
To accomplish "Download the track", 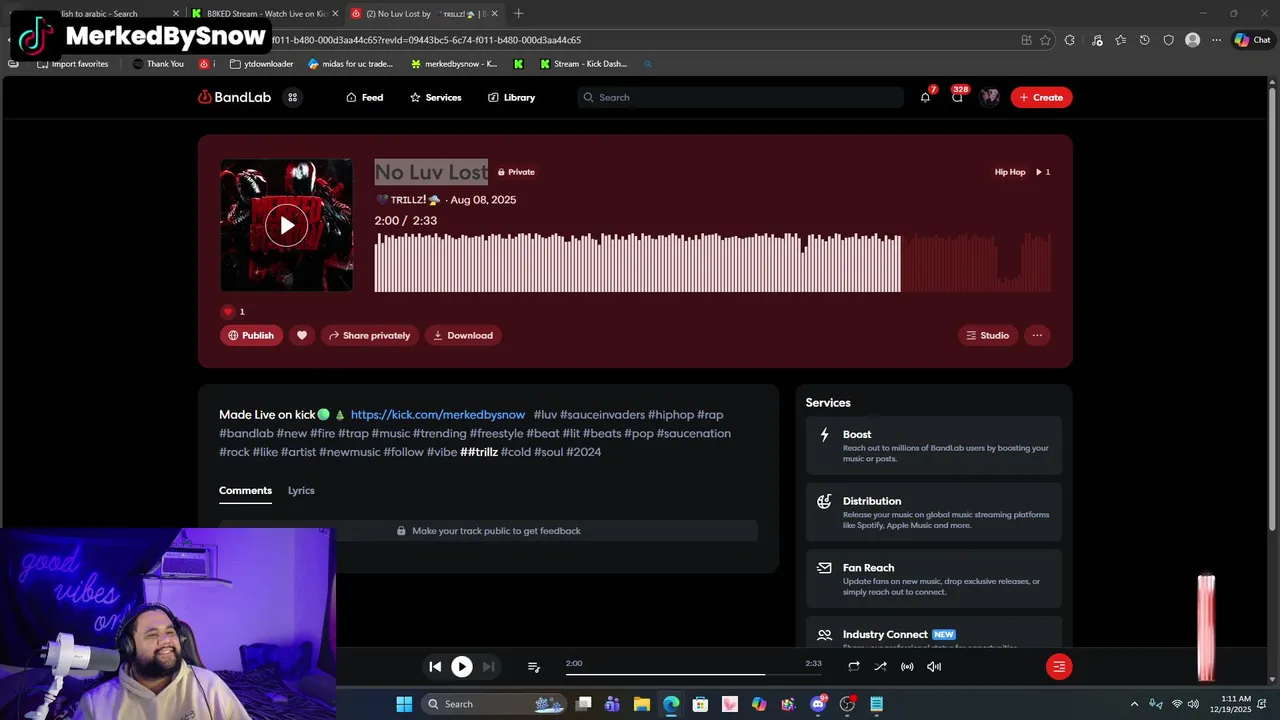I will pyautogui.click(x=463, y=335).
